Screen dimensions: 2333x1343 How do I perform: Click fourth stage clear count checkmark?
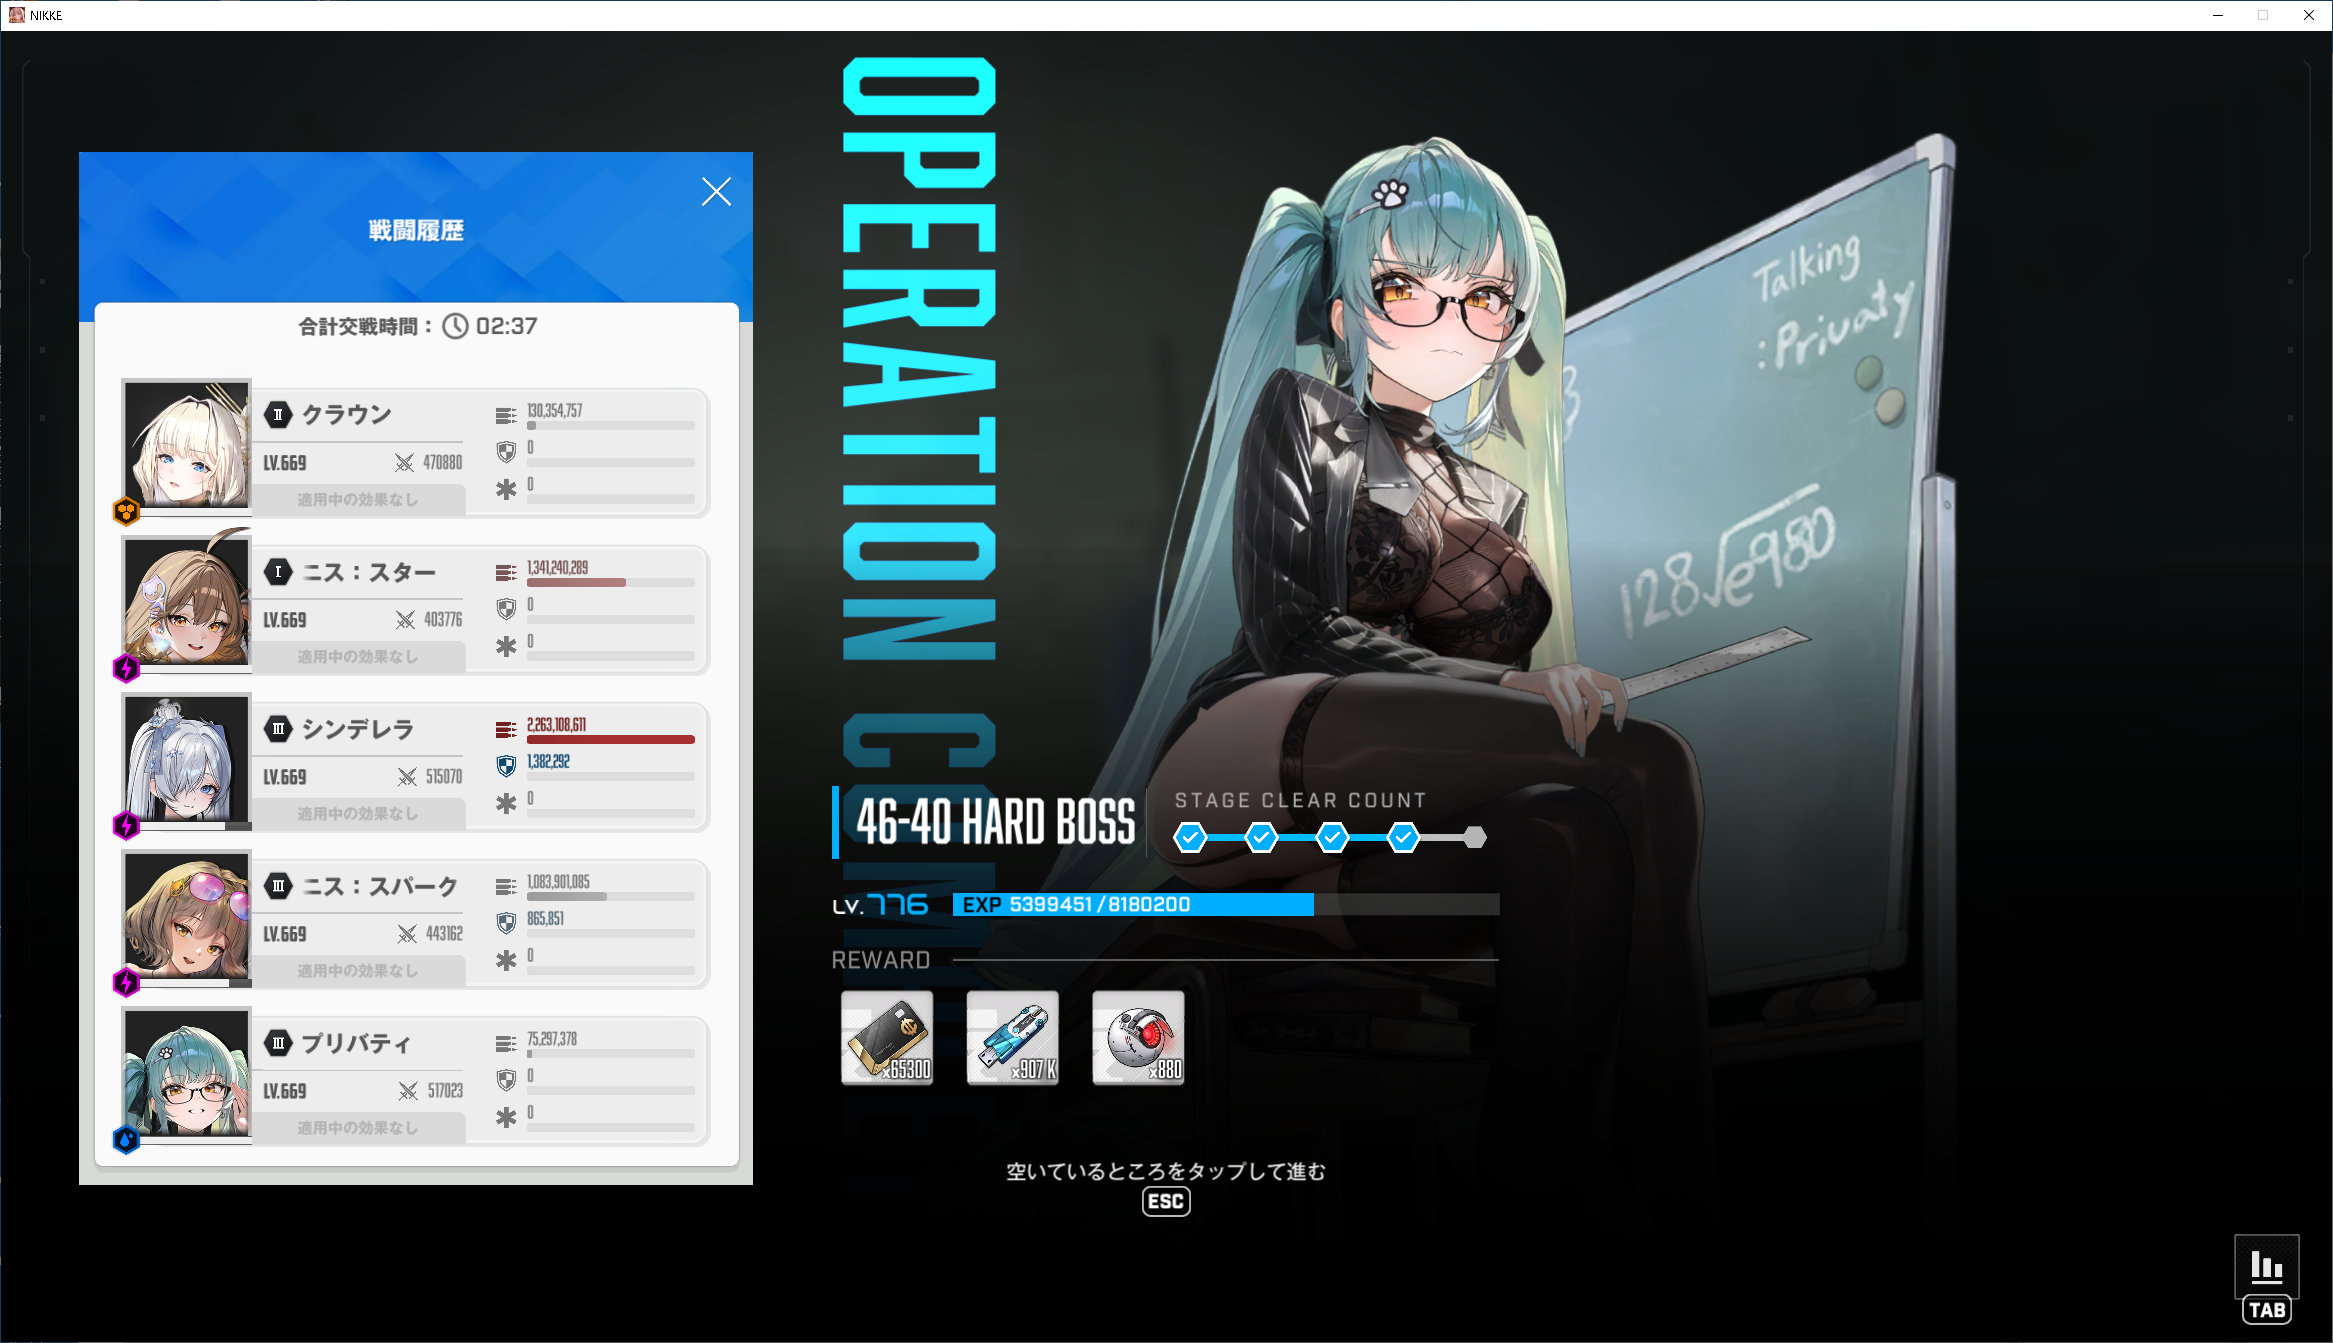click(1403, 837)
